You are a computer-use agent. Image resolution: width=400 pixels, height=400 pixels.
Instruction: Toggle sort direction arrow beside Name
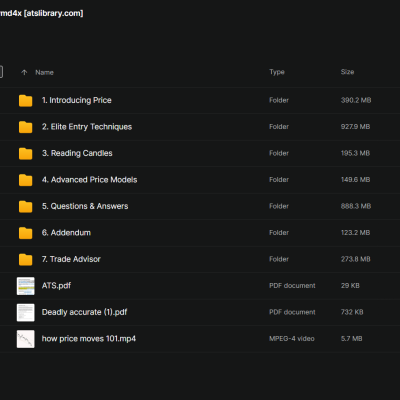24,72
